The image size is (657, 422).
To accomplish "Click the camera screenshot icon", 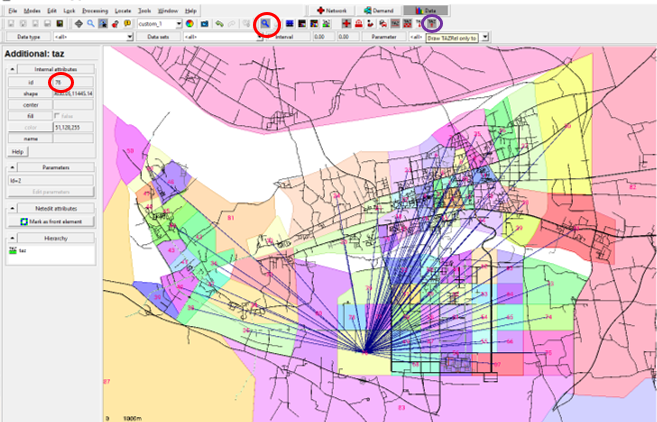I will 203,22.
